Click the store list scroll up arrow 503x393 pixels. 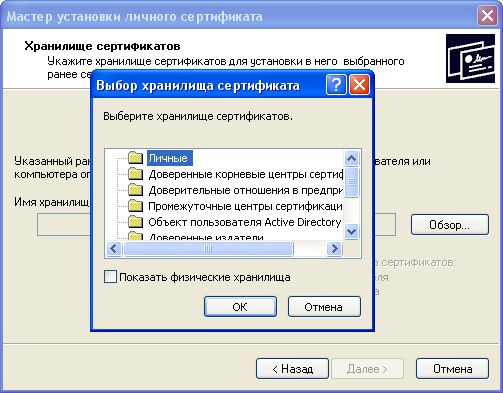click(x=351, y=158)
